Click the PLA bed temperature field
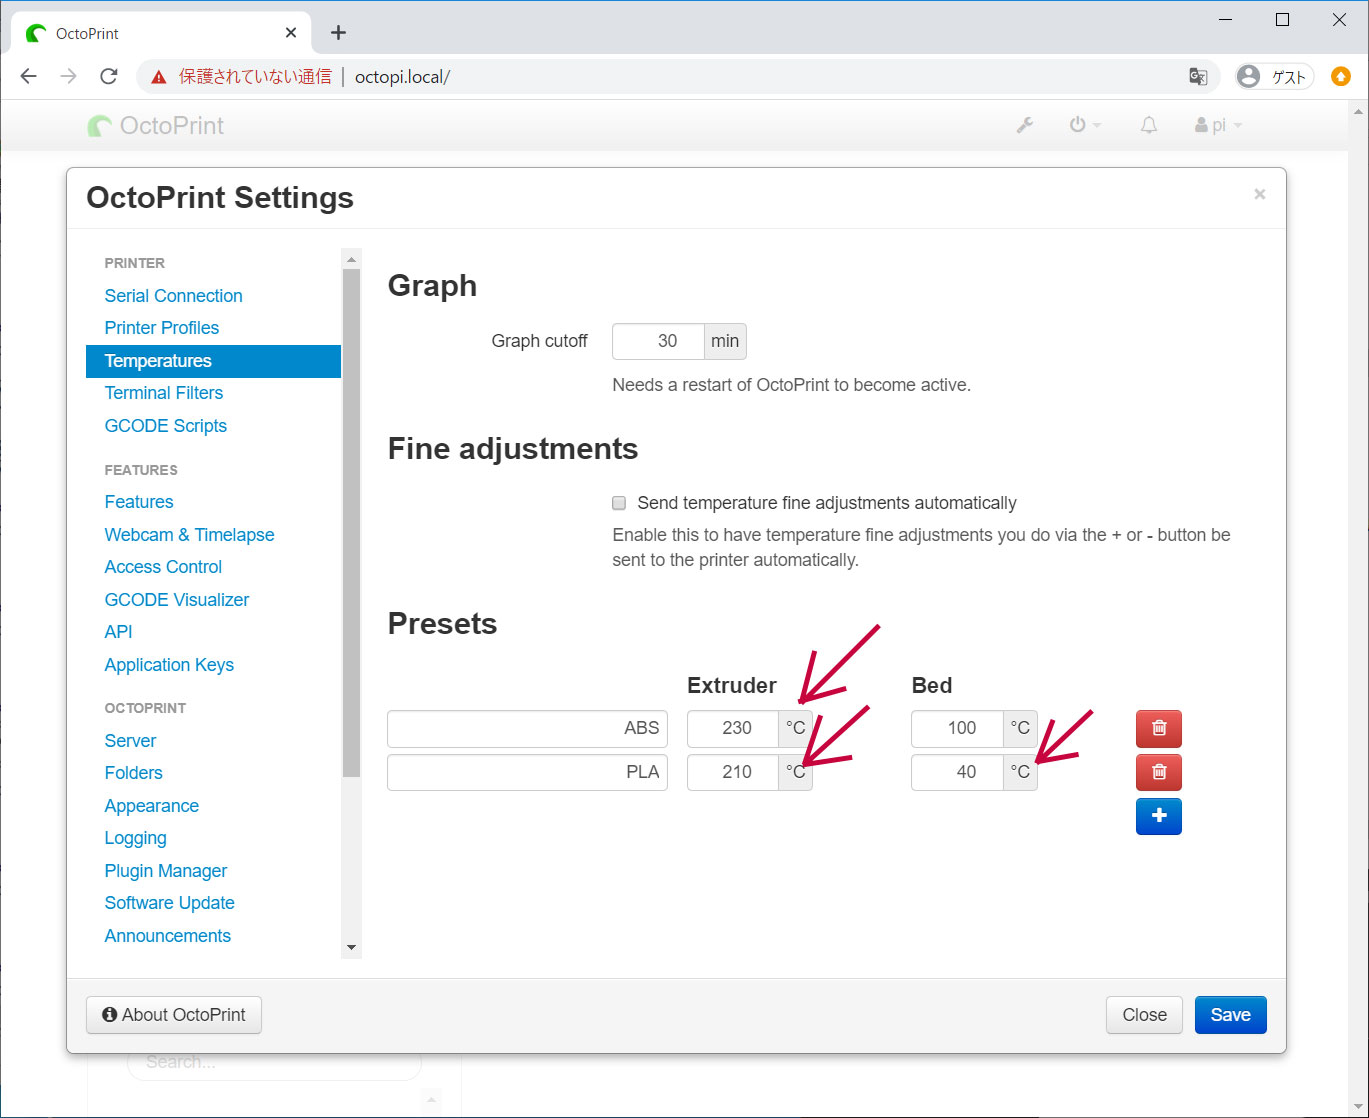Viewport: 1369px width, 1118px height. point(957,772)
